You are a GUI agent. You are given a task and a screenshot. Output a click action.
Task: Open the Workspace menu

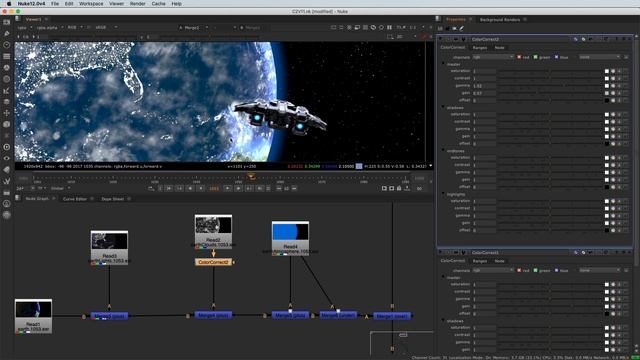pos(91,4)
